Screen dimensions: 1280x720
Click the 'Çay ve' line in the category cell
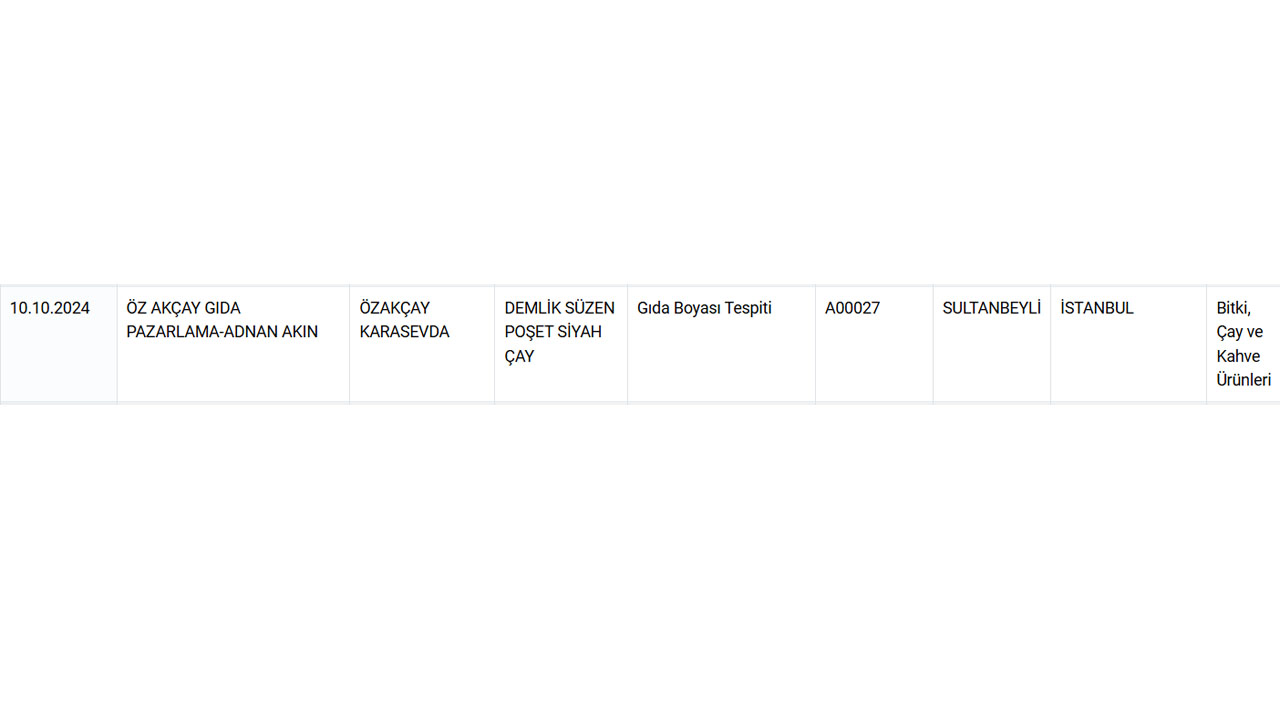[1240, 332]
